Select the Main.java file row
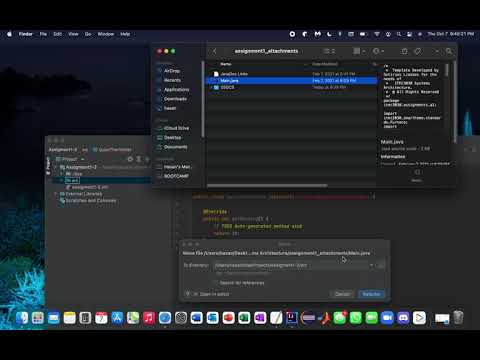 tap(293, 81)
